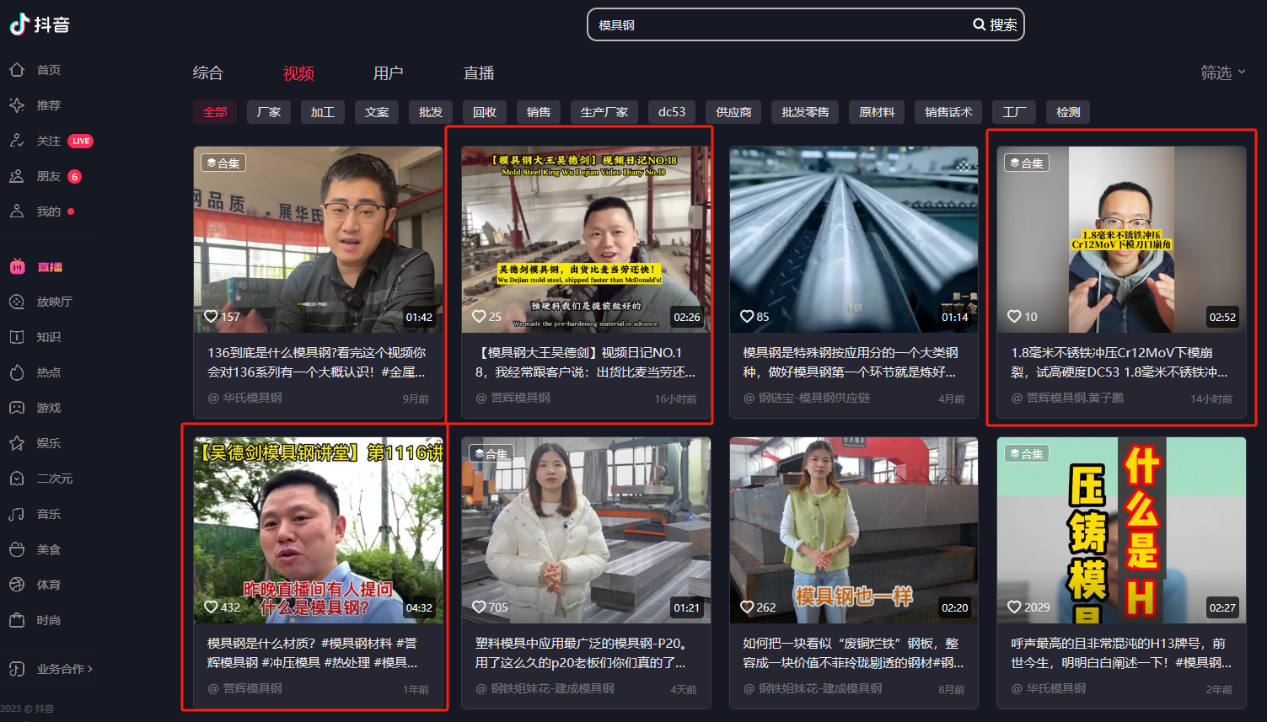Select the 生产厂家 filter chip
This screenshot has height=722, width=1267.
[604, 112]
